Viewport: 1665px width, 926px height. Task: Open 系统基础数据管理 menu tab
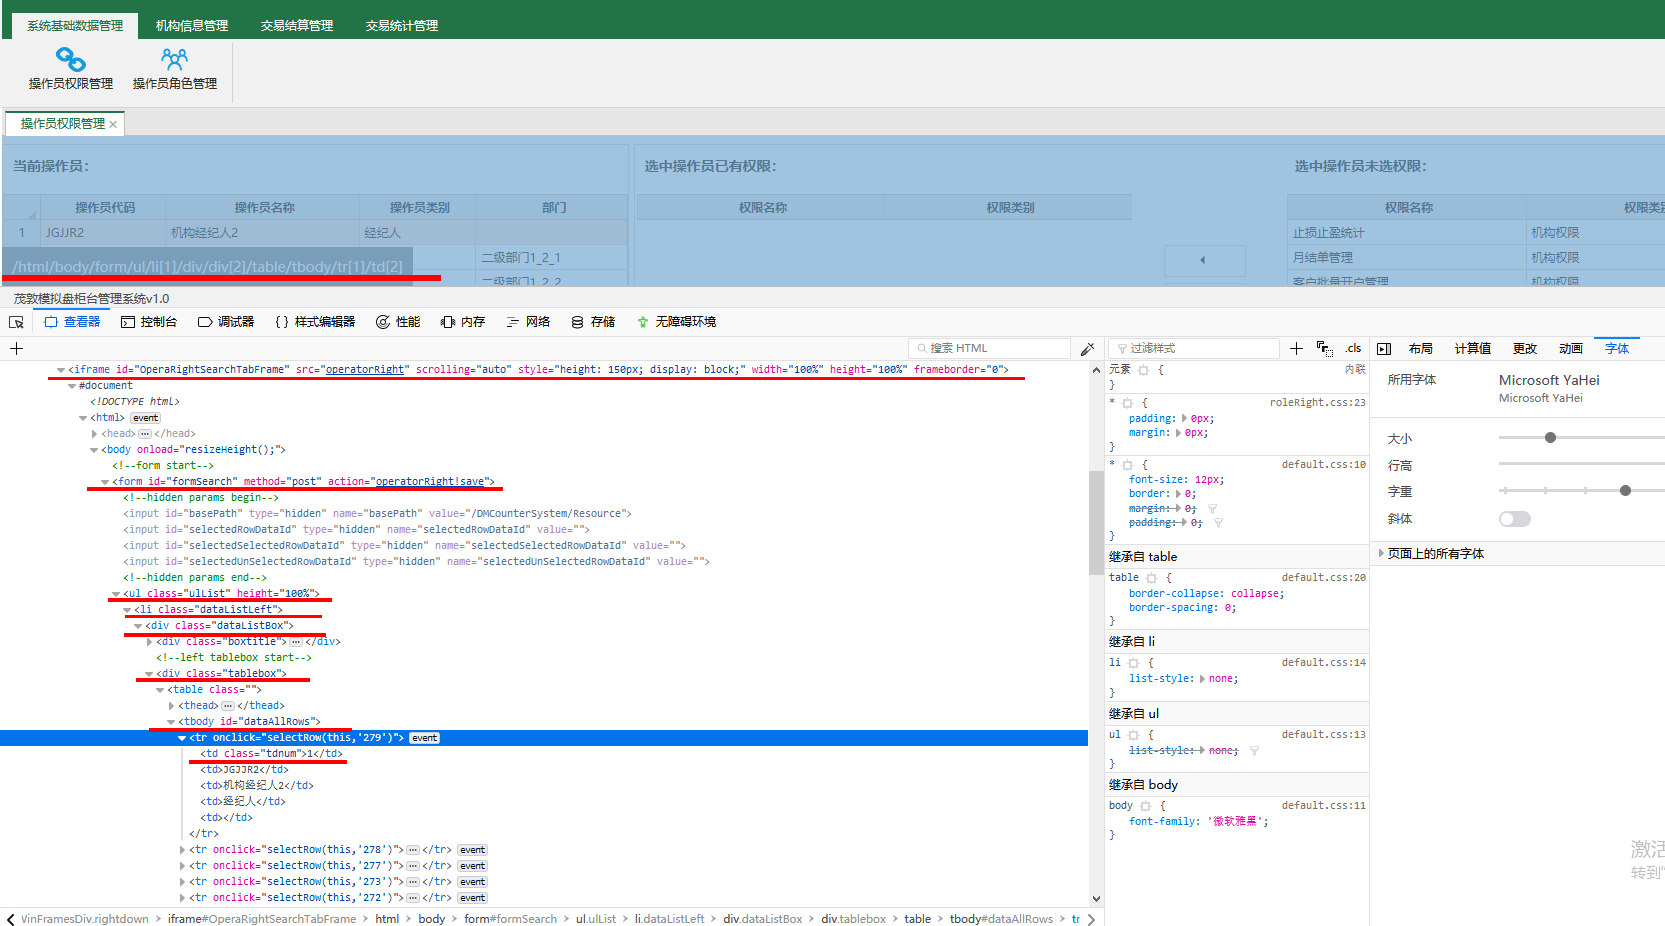(75, 25)
